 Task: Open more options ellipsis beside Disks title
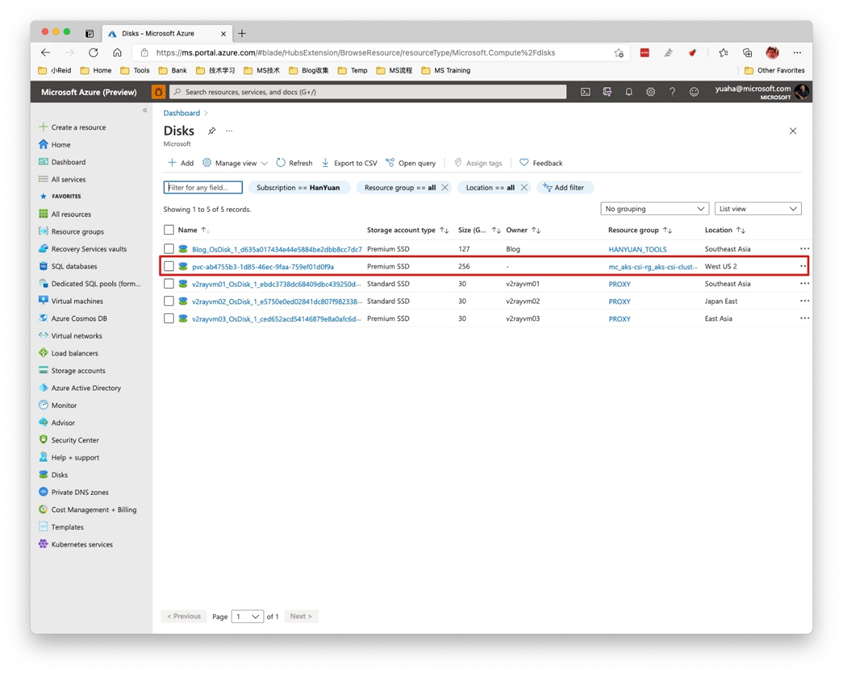pos(229,131)
